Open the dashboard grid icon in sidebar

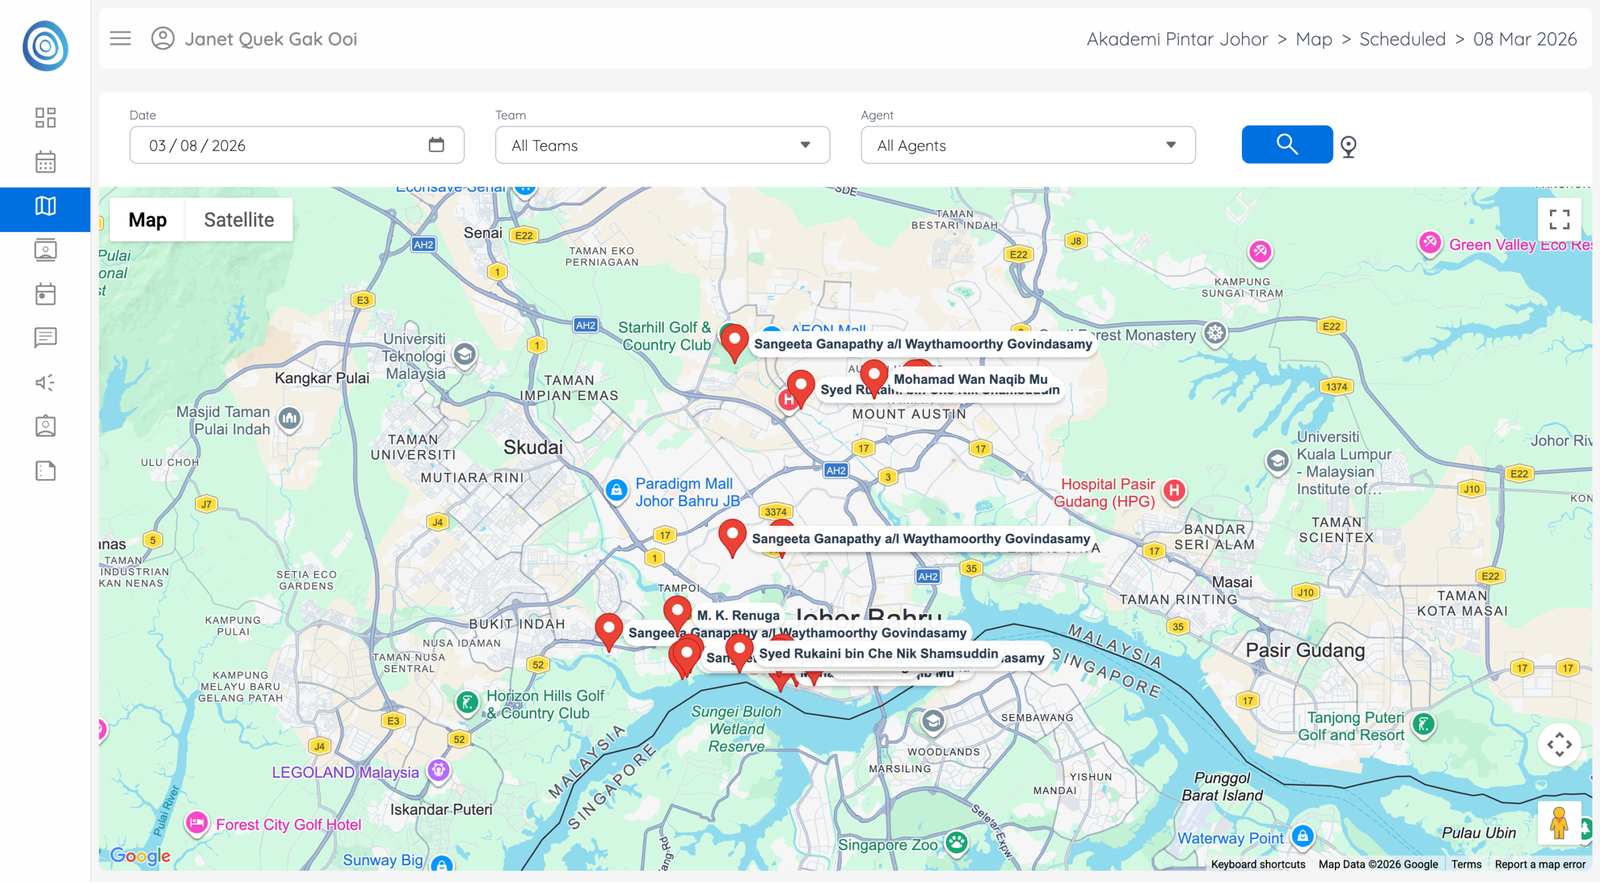pyautogui.click(x=45, y=118)
